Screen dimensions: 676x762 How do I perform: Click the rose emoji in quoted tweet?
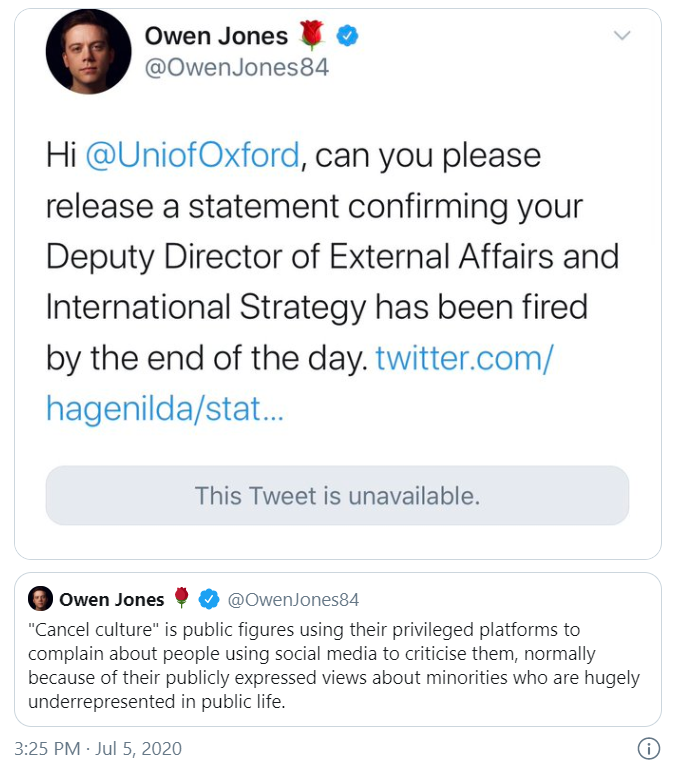tap(181, 599)
